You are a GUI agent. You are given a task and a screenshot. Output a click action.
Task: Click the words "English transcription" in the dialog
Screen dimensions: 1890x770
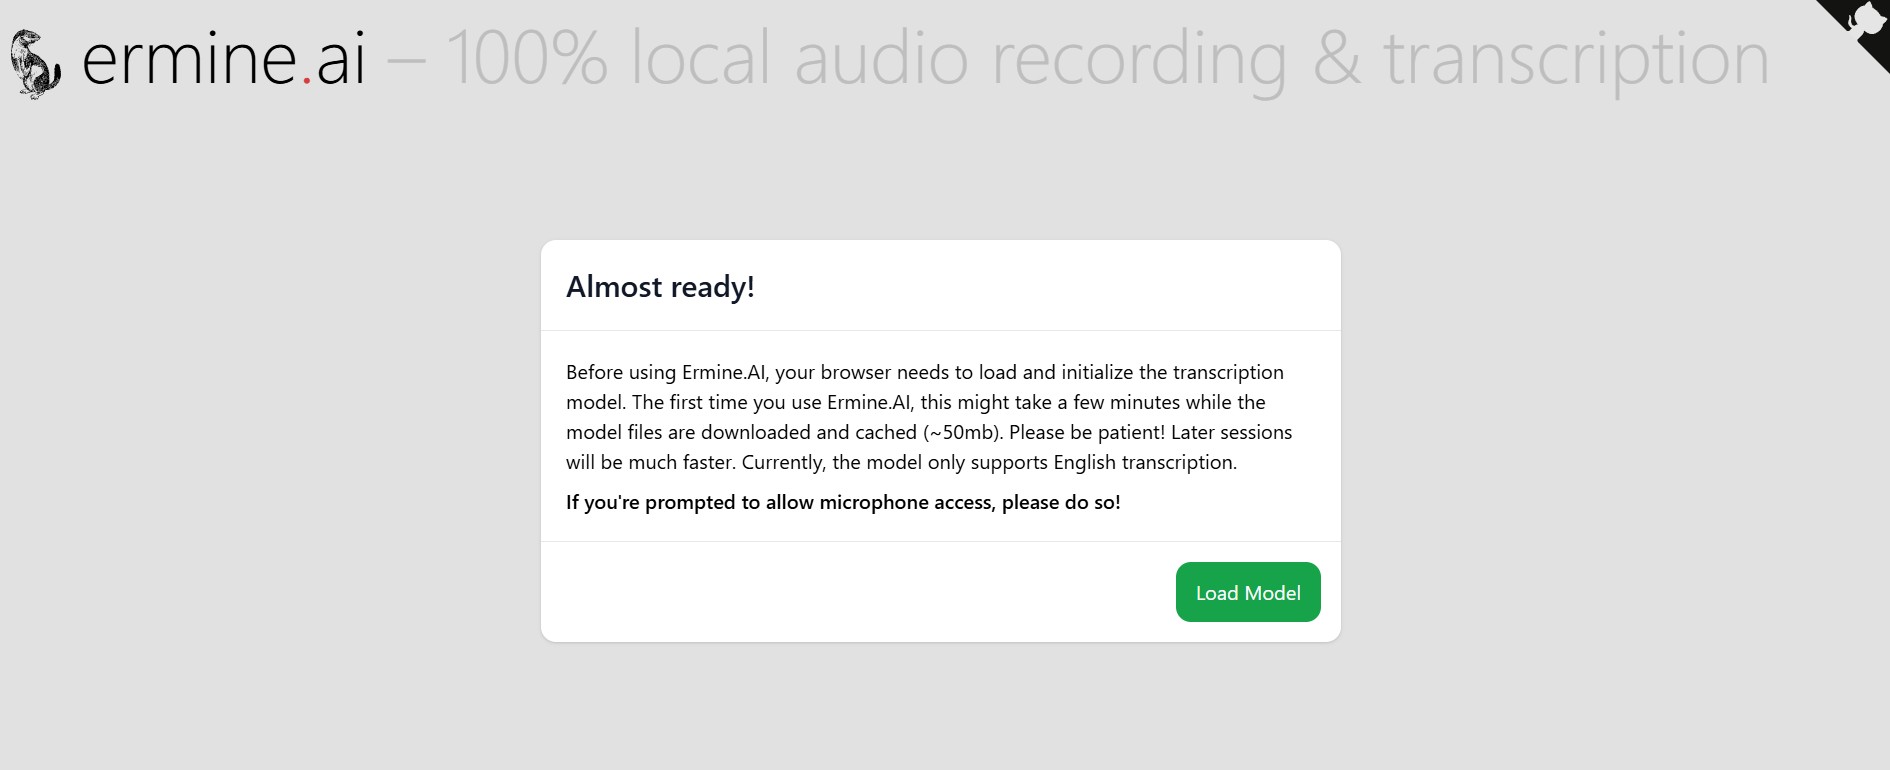click(1144, 462)
